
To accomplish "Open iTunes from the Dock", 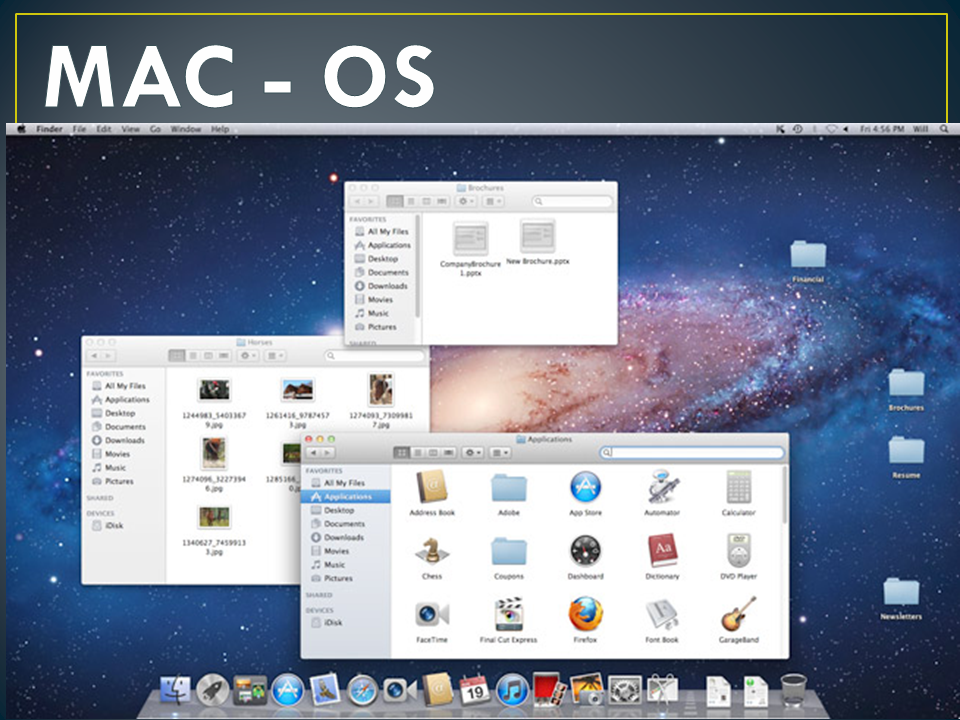I will [512, 690].
